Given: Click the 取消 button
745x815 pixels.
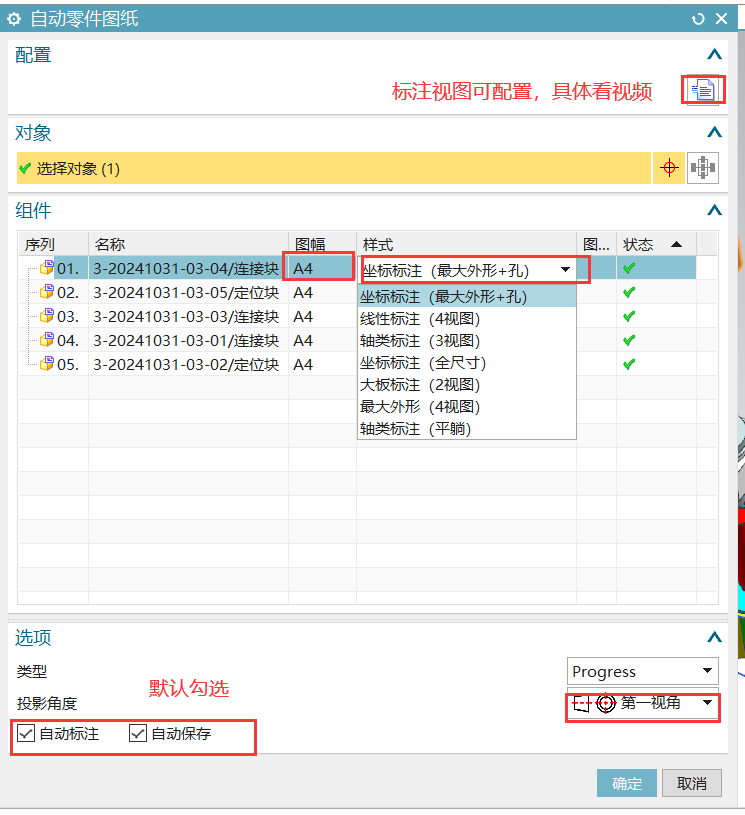Looking at the screenshot, I should click(x=691, y=783).
